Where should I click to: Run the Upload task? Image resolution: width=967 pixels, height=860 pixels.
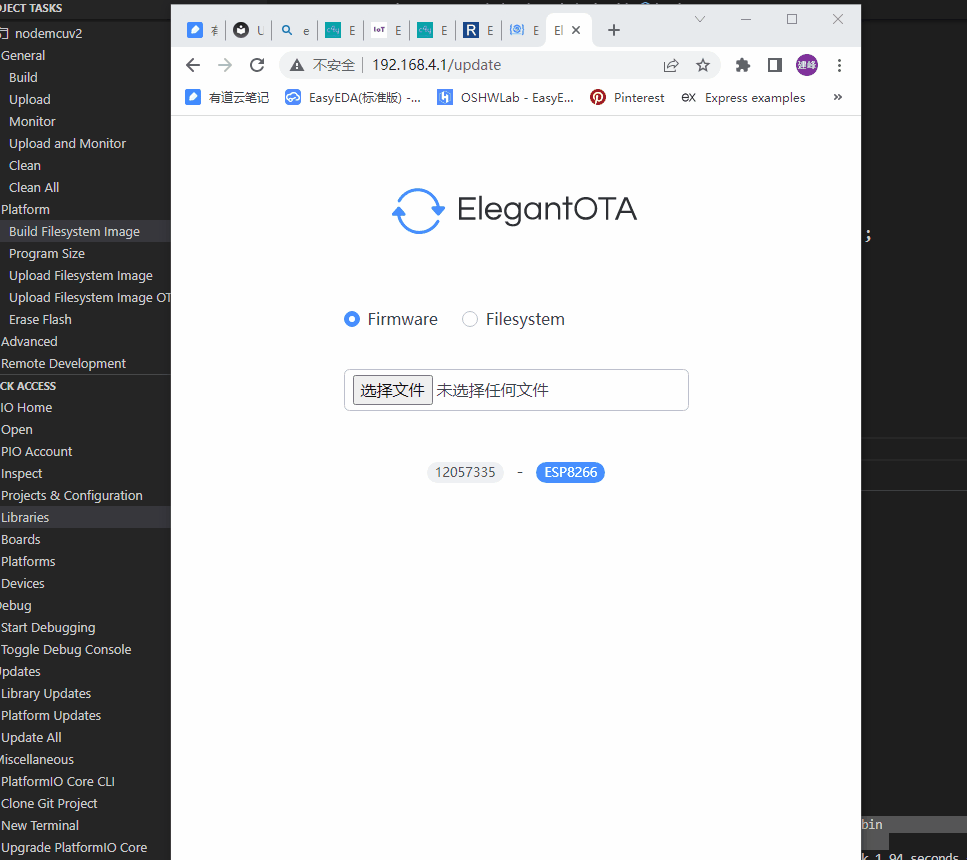(x=30, y=99)
